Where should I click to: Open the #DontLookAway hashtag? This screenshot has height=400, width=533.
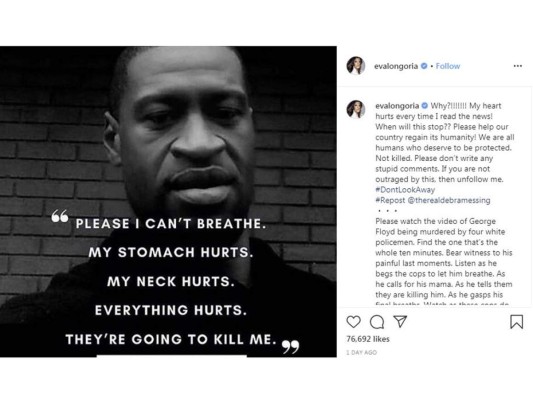click(x=405, y=190)
